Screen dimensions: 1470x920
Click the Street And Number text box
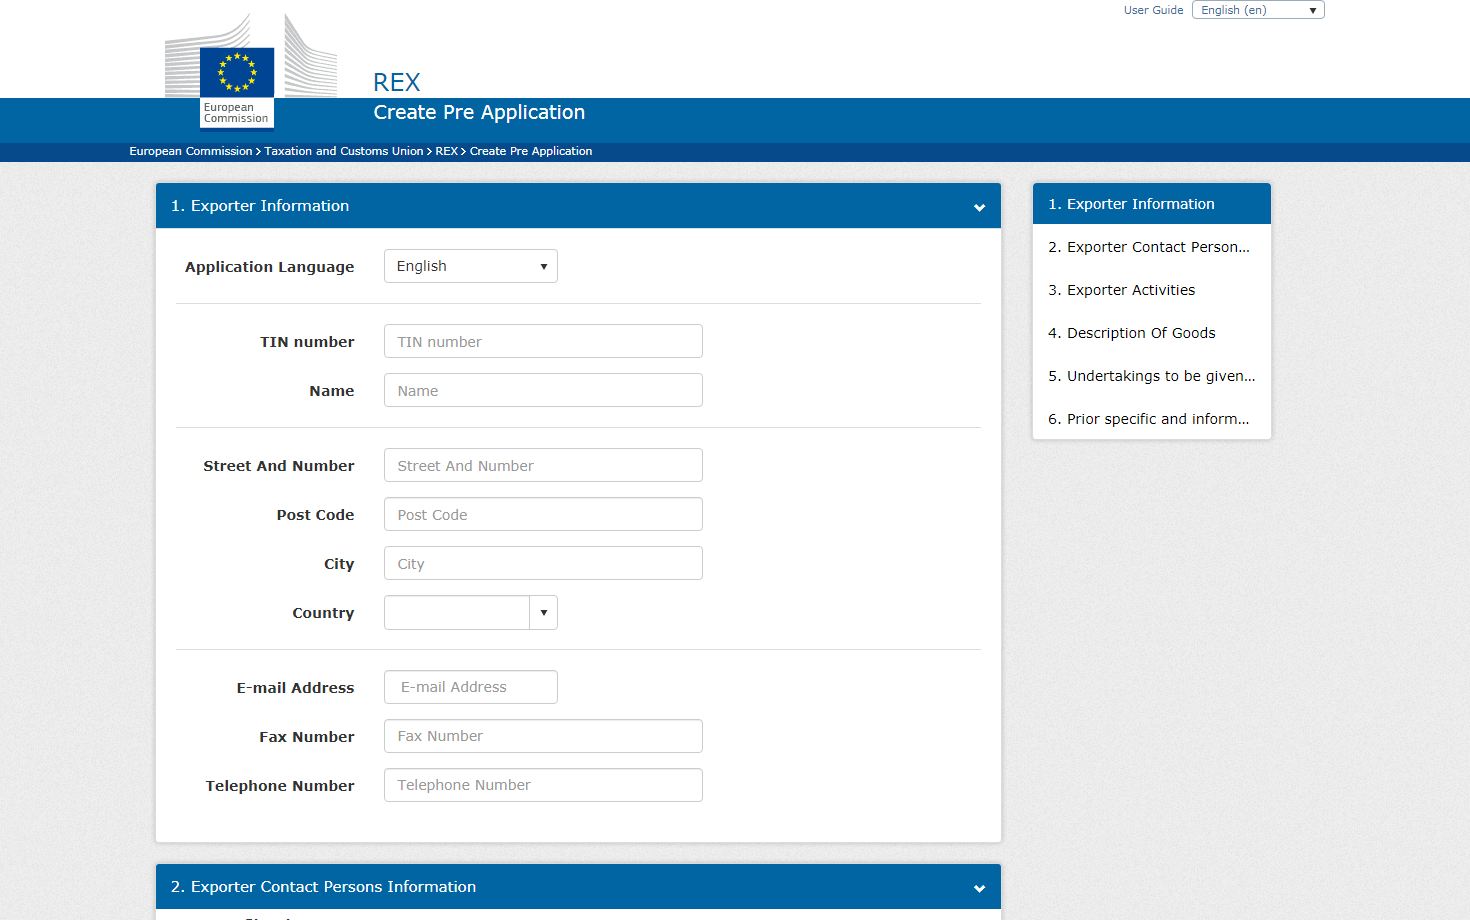click(x=543, y=465)
